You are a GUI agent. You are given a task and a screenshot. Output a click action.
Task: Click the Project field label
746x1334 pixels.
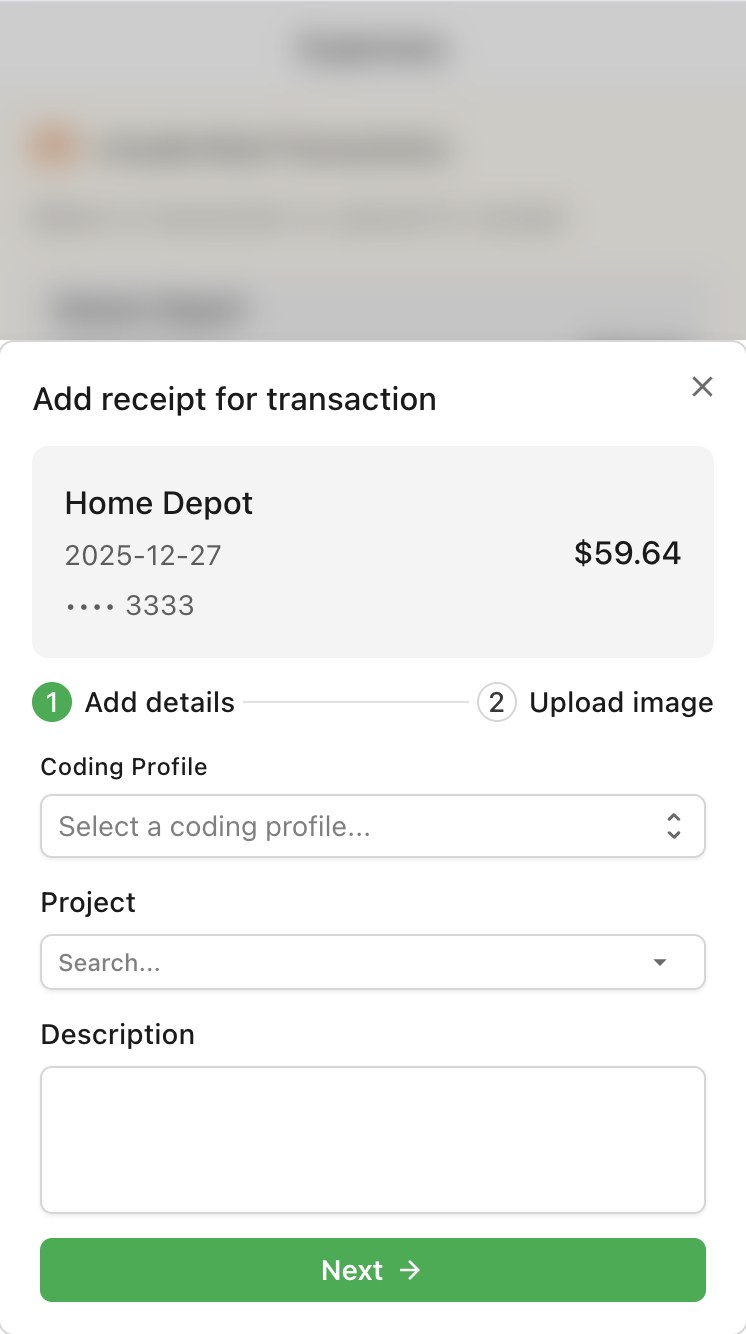[x=88, y=902]
